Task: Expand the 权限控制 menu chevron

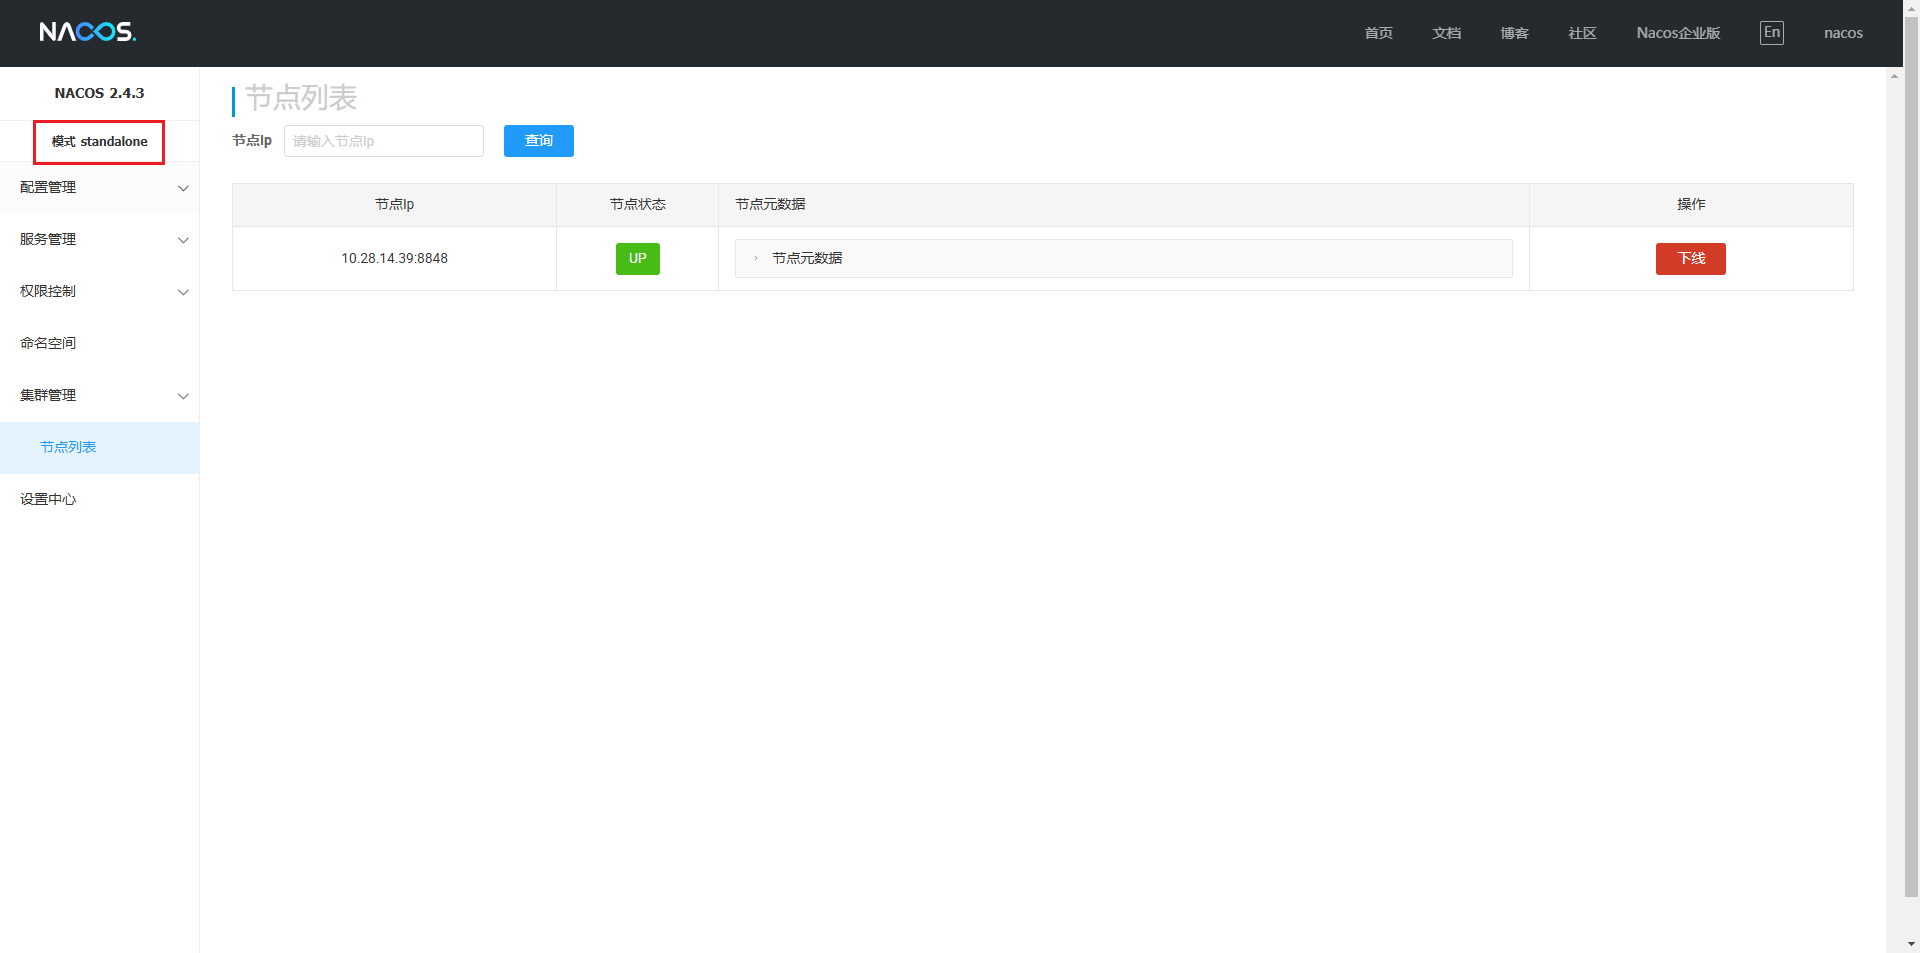Action: (183, 292)
